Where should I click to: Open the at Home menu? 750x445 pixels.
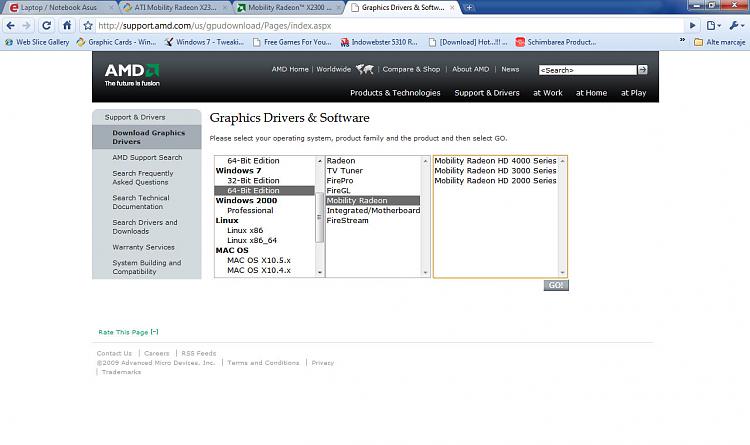coord(591,93)
